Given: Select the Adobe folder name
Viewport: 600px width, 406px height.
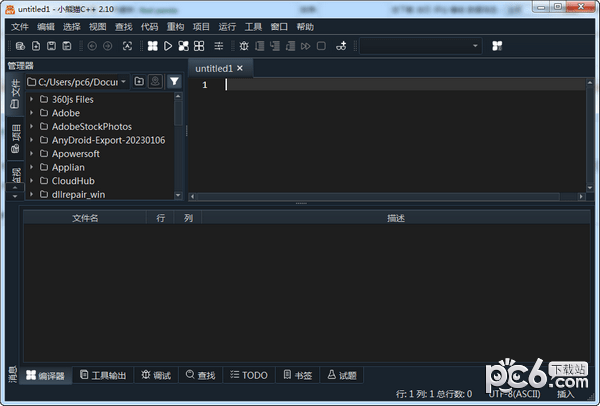Looking at the screenshot, I should coord(66,113).
